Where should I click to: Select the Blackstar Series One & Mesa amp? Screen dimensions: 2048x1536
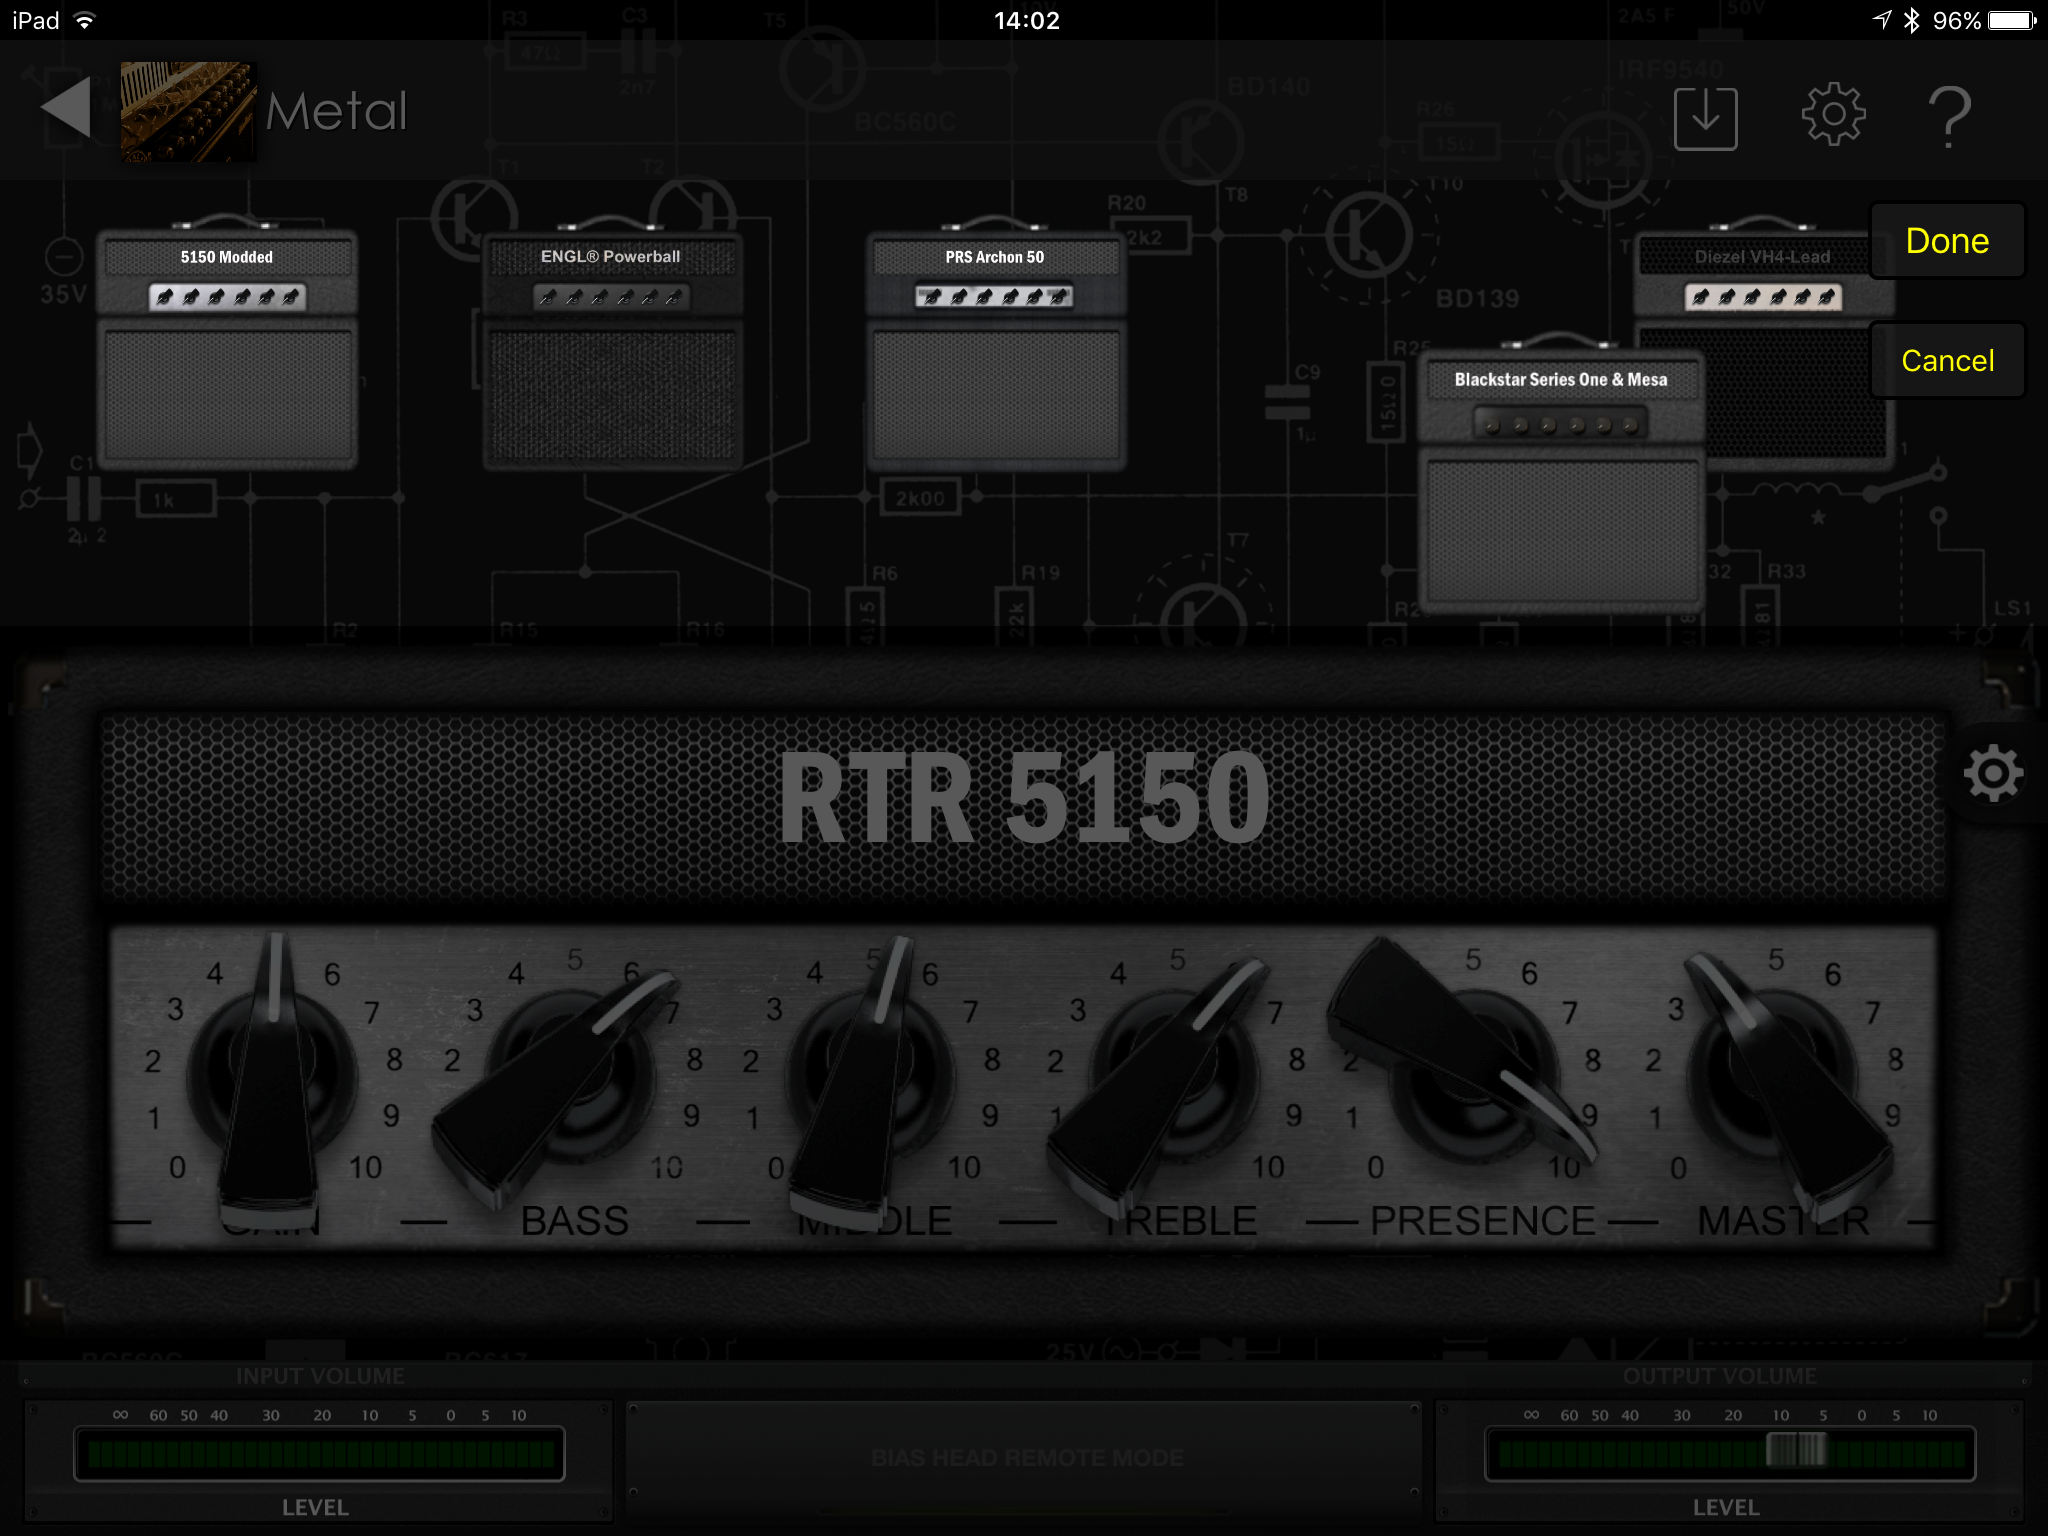(1561, 475)
